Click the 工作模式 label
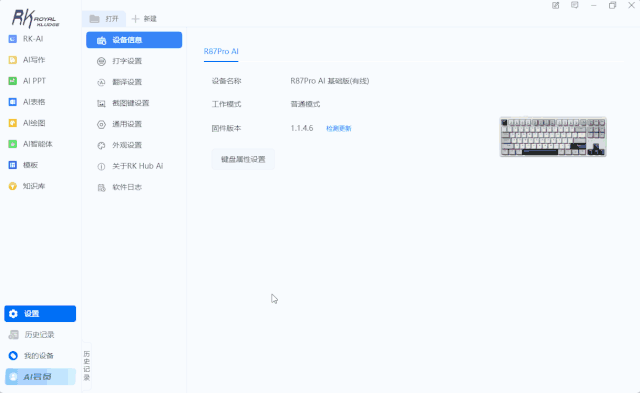The image size is (640, 393). click(227, 104)
